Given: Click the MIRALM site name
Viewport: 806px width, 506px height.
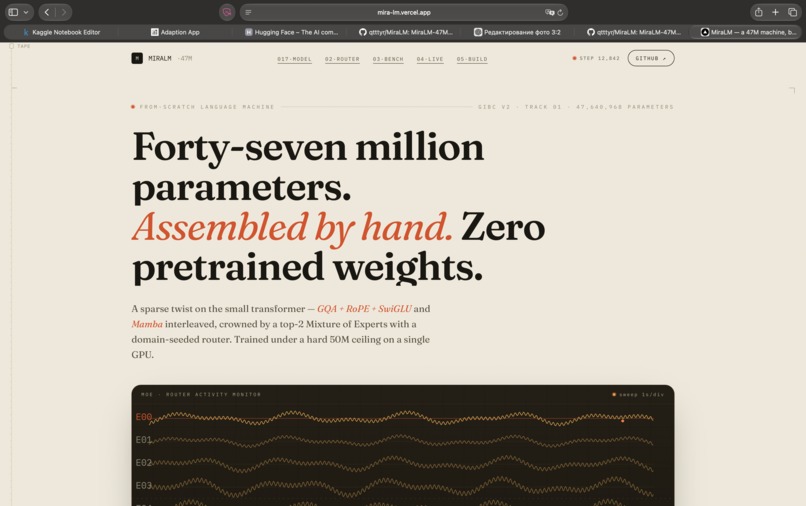Looking at the screenshot, I should (160, 59).
